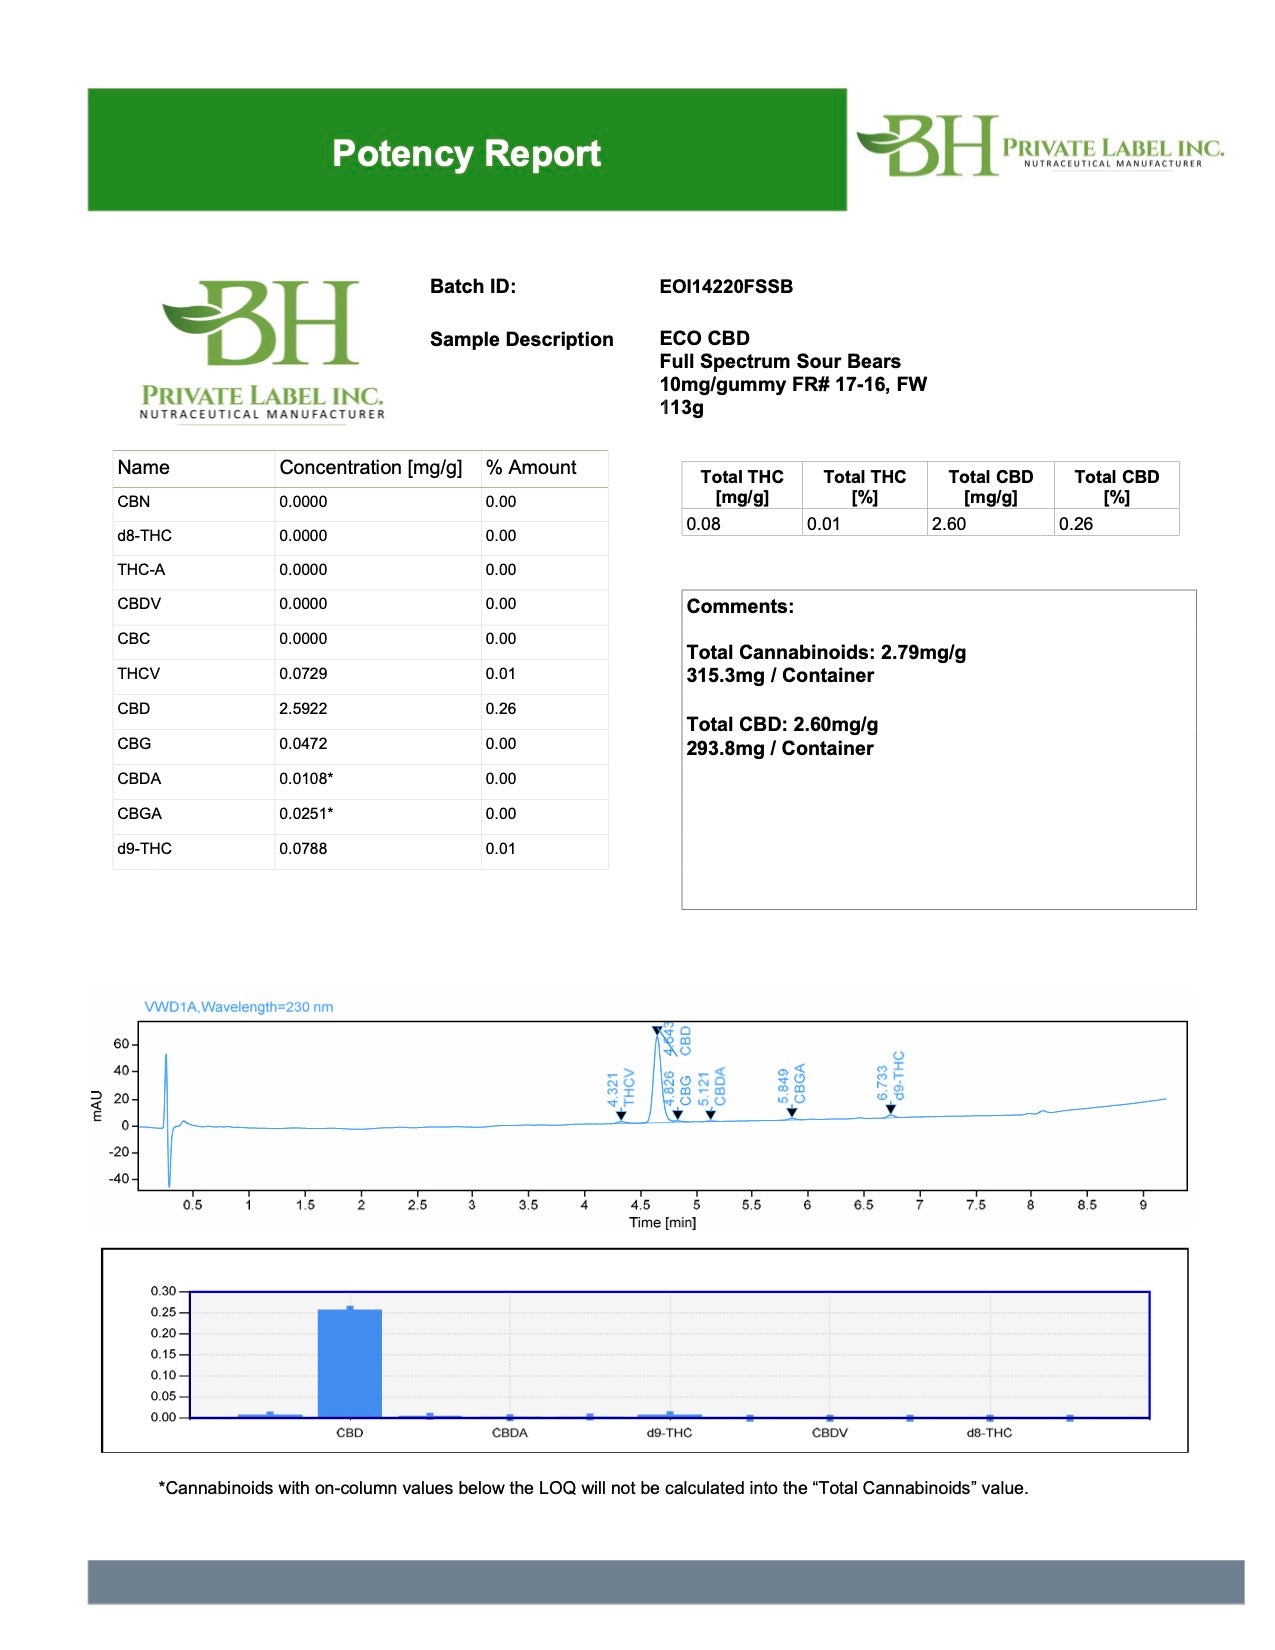Viewport: 1275px width, 1650px height.
Task: Click the d9-THC label on bar chart axis
Action: tap(669, 1433)
